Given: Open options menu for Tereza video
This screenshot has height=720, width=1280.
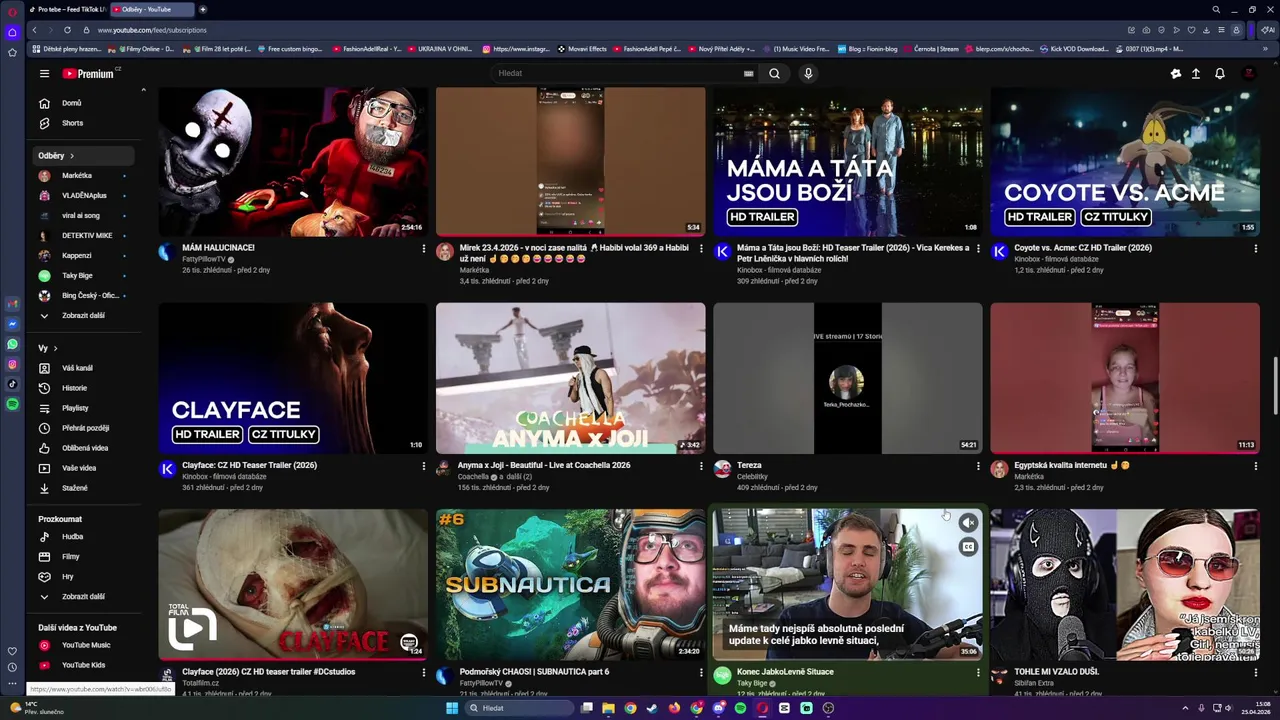Looking at the screenshot, I should [x=978, y=466].
